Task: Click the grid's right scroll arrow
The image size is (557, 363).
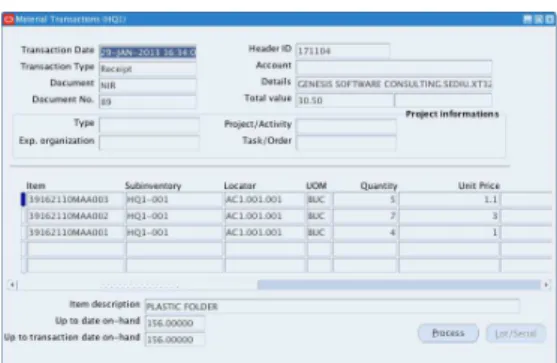Action: (546, 285)
